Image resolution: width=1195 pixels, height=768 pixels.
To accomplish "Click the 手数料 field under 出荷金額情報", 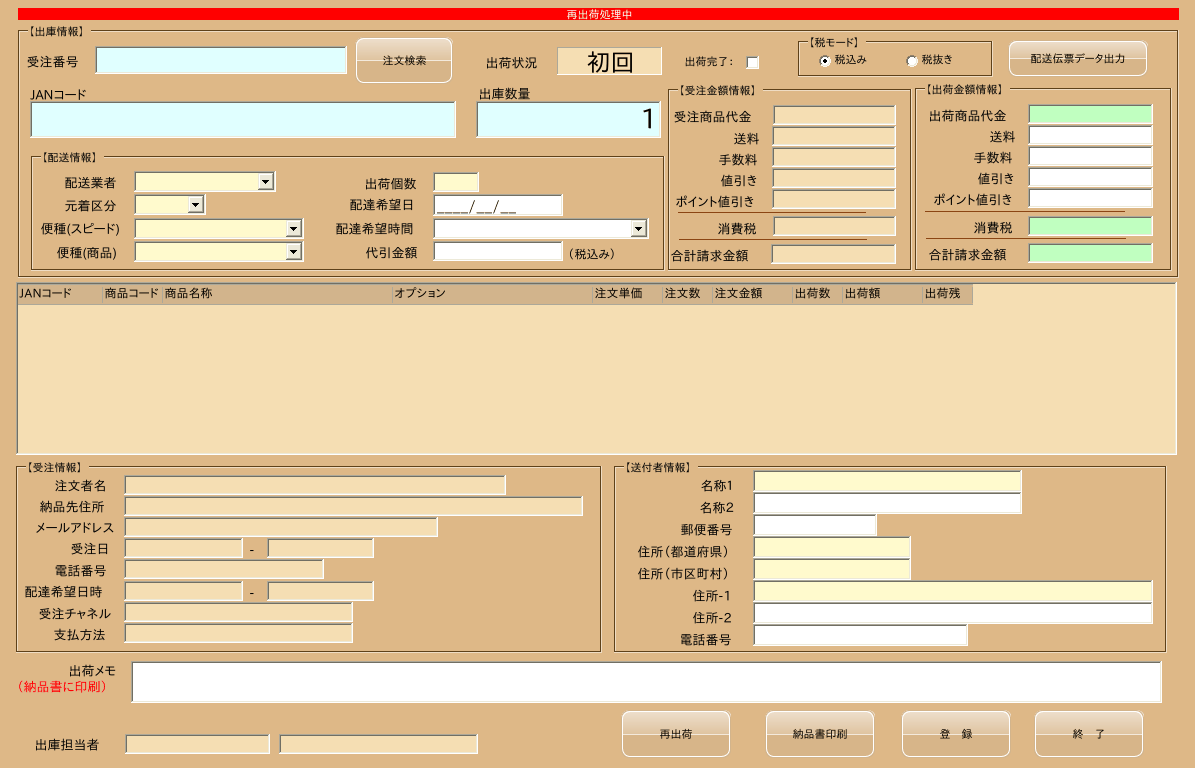I will pyautogui.click(x=1091, y=157).
